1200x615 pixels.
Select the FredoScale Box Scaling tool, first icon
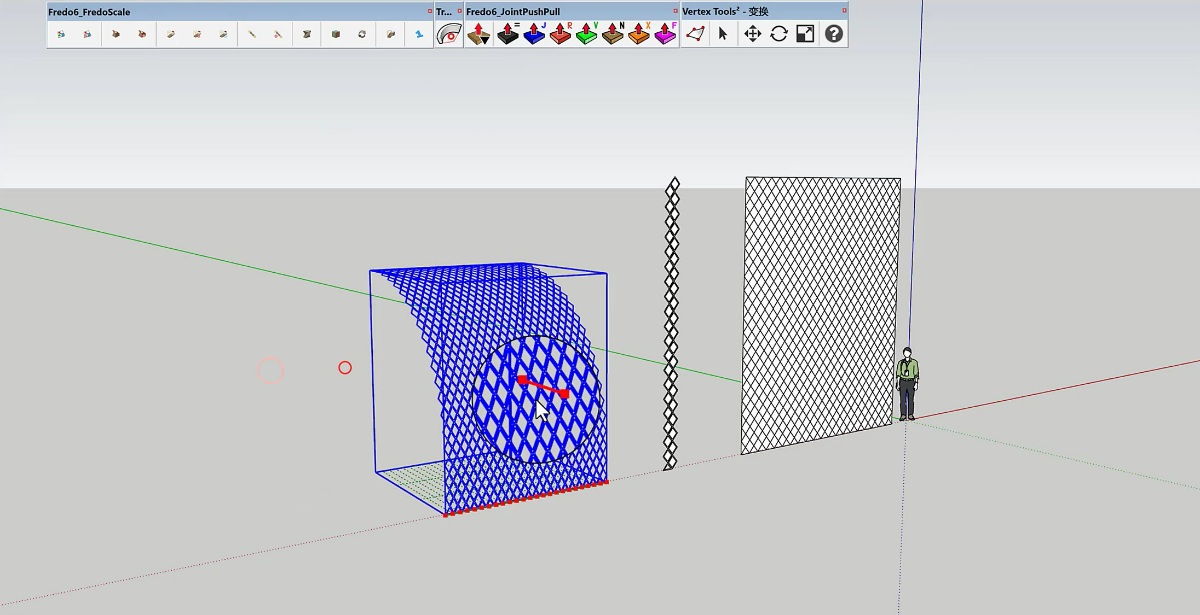61,34
